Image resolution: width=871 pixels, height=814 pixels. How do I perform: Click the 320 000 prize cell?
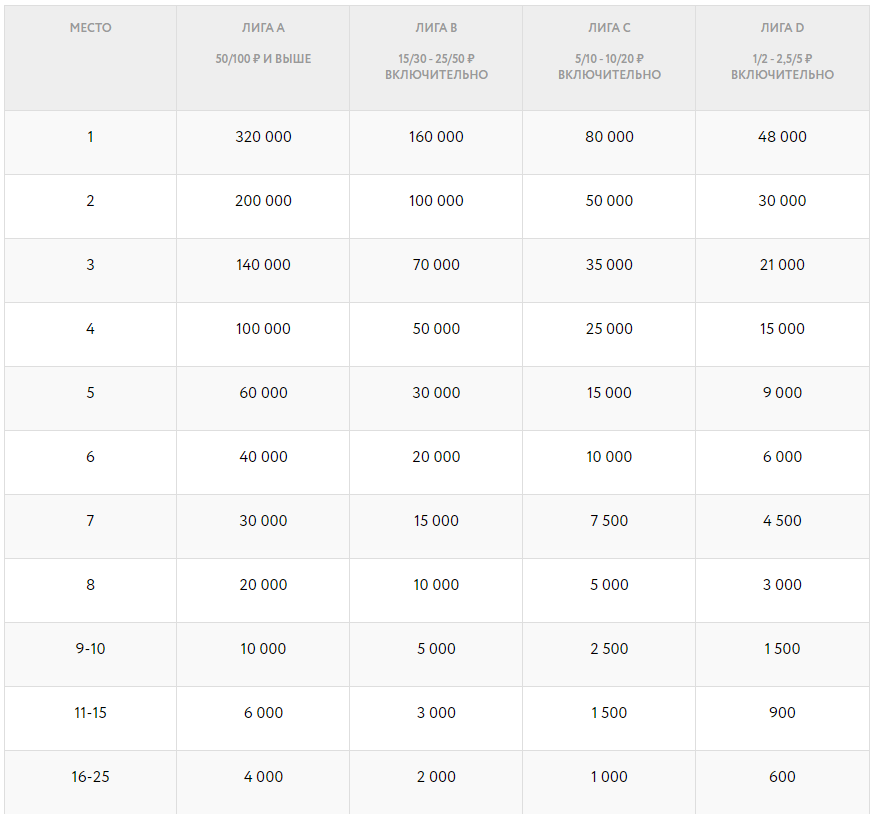tap(263, 137)
